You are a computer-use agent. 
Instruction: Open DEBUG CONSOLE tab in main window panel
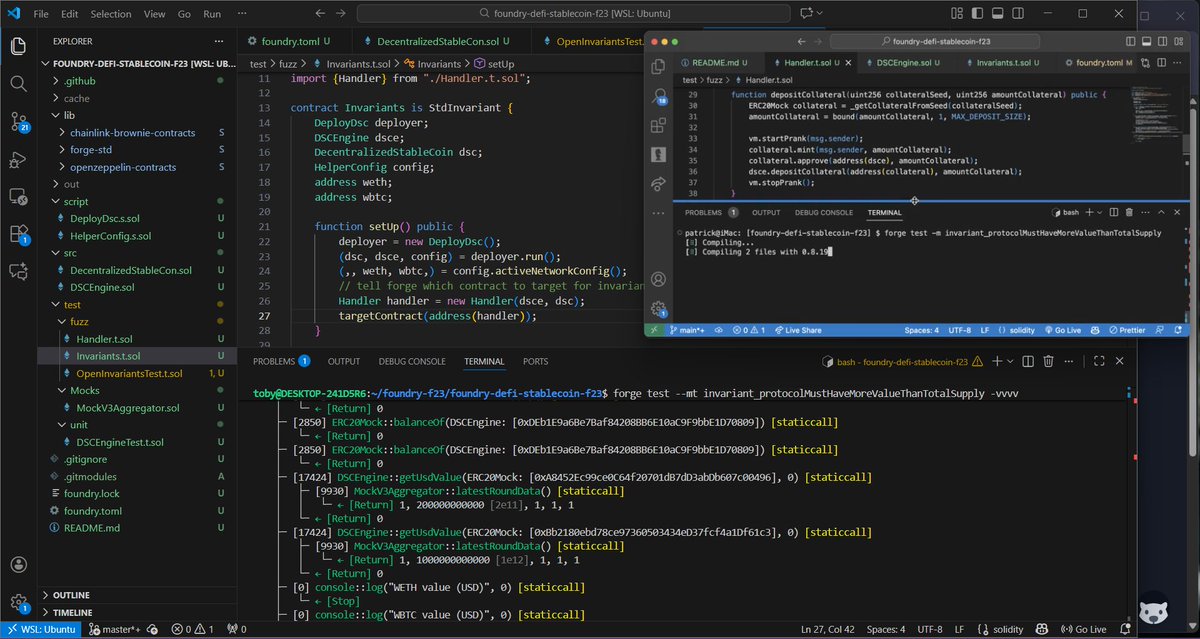412,361
